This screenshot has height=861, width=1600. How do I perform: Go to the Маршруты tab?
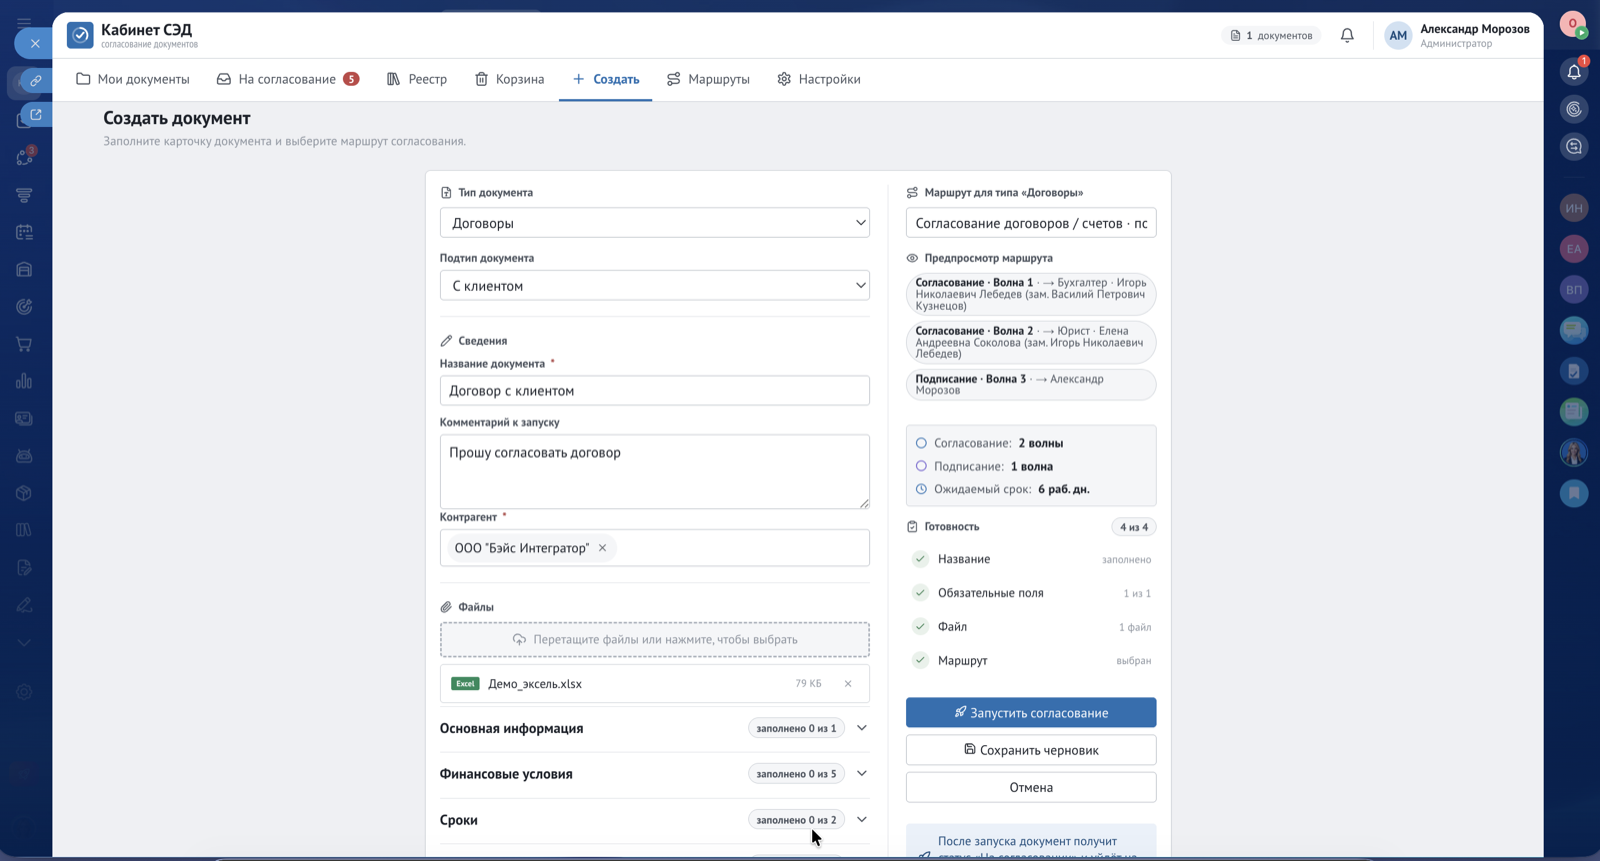click(708, 79)
